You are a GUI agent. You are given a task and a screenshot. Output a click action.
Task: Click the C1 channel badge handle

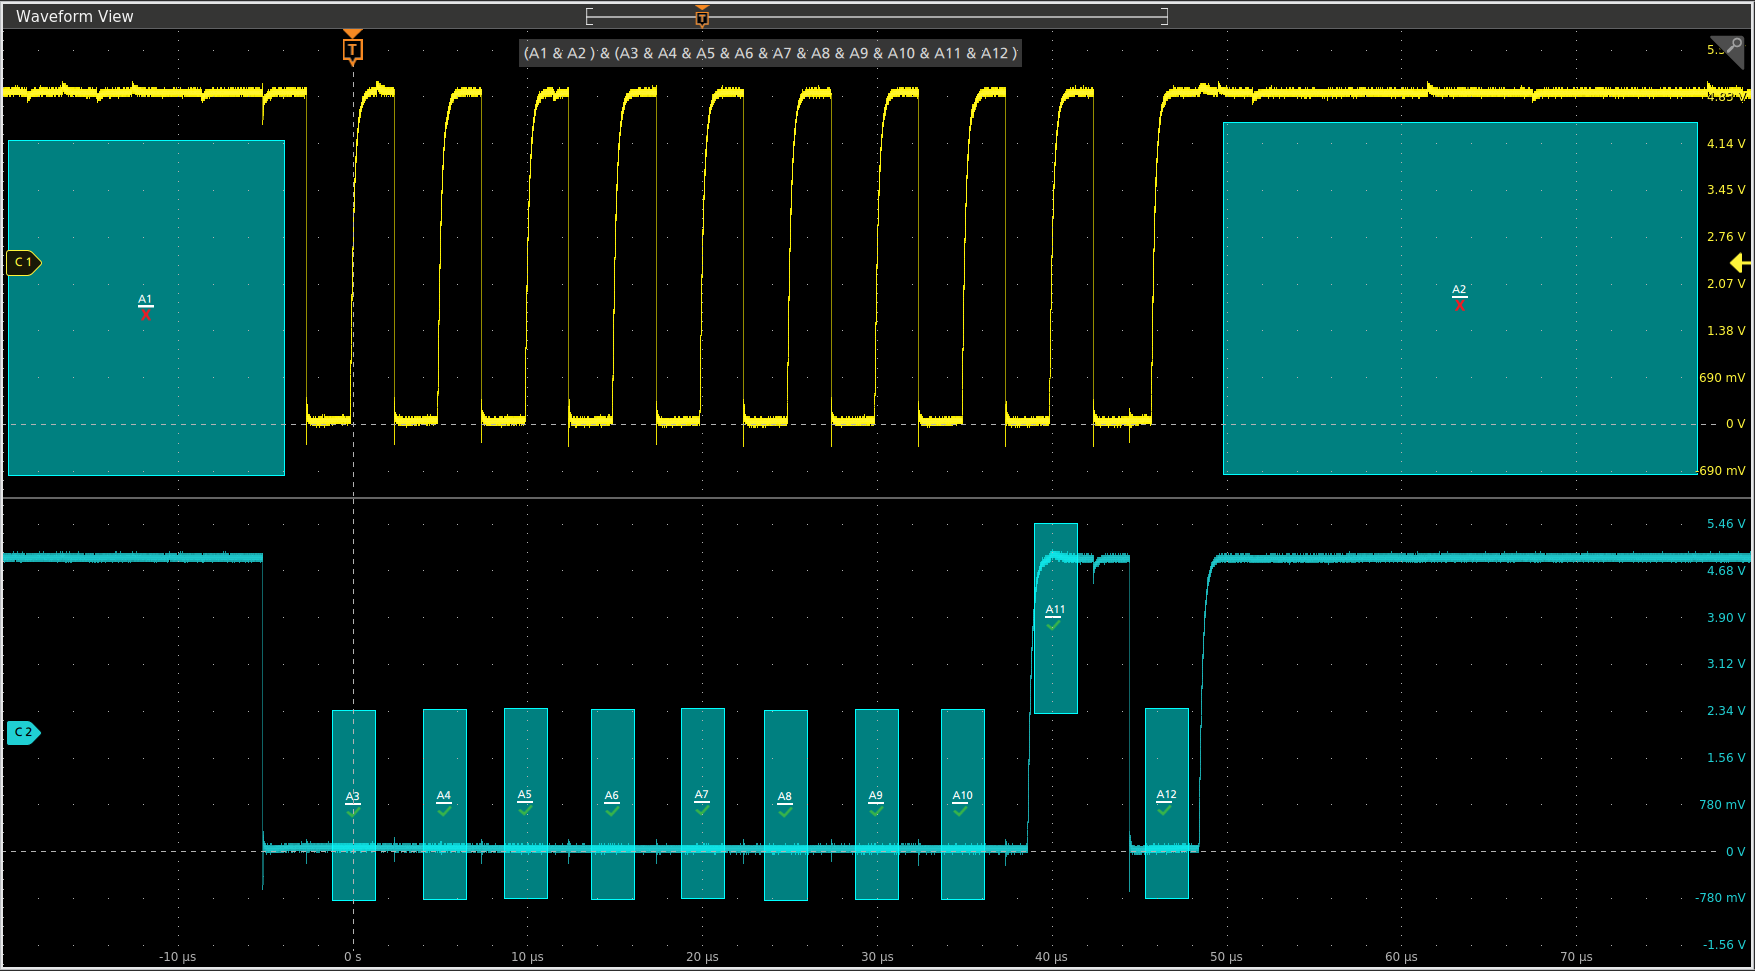[23, 262]
